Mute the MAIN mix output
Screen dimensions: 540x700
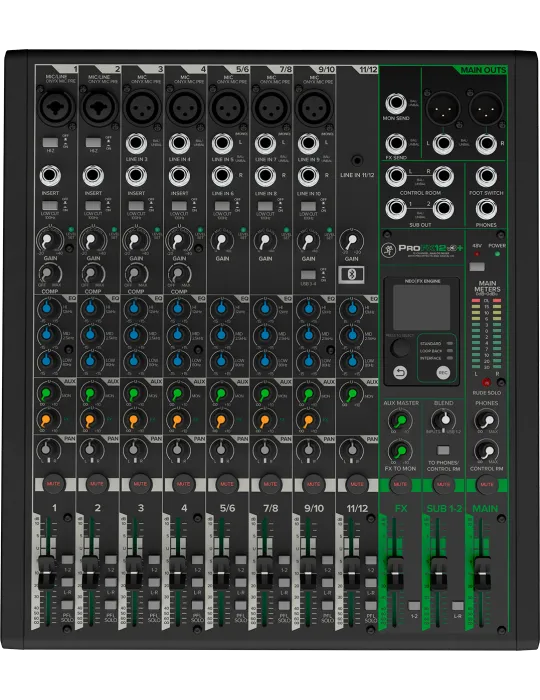point(486,484)
